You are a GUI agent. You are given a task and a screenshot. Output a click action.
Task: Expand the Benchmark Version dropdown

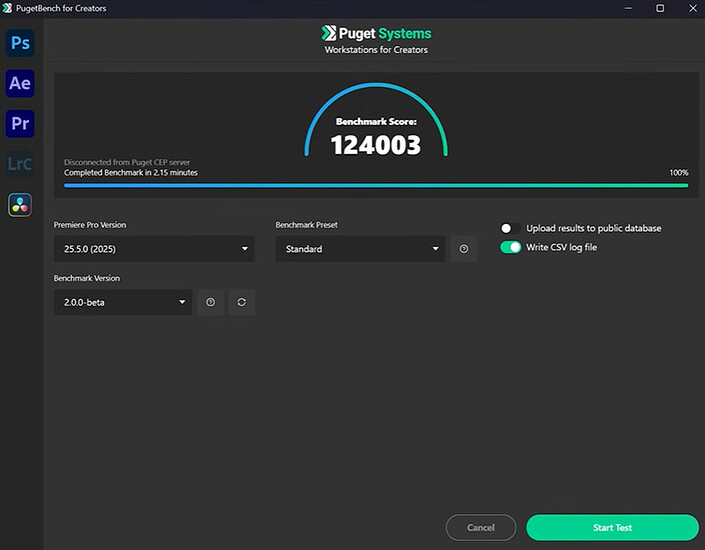[x=123, y=302]
